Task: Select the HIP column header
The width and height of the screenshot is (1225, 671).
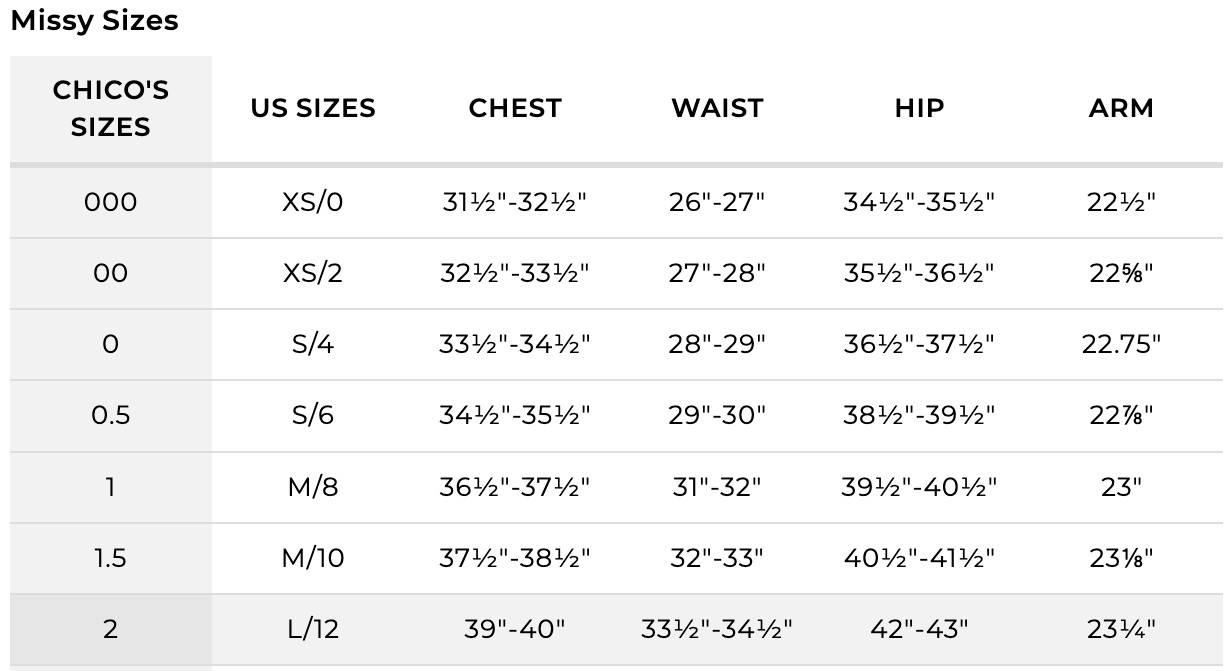Action: pos(919,108)
